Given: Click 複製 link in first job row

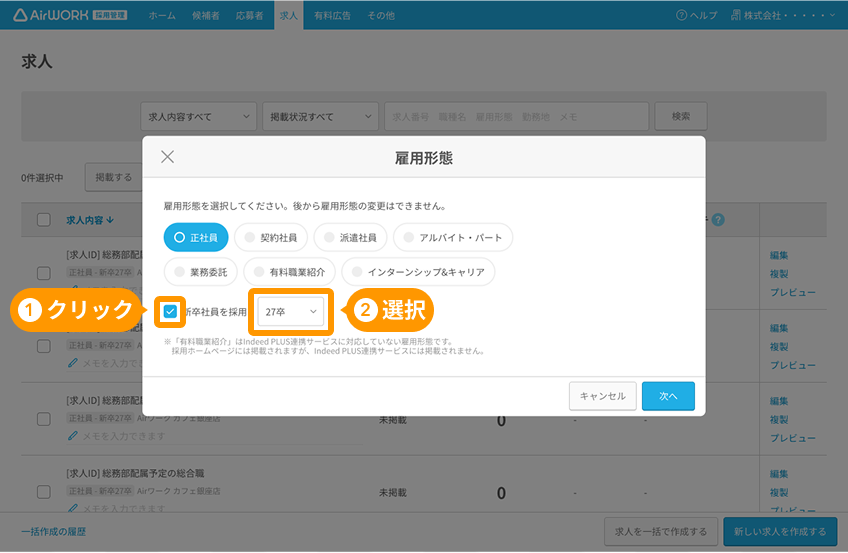Looking at the screenshot, I should tap(779, 274).
